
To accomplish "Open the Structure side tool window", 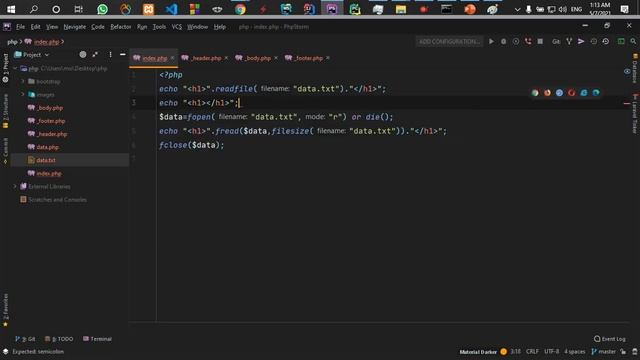I will (5, 111).
